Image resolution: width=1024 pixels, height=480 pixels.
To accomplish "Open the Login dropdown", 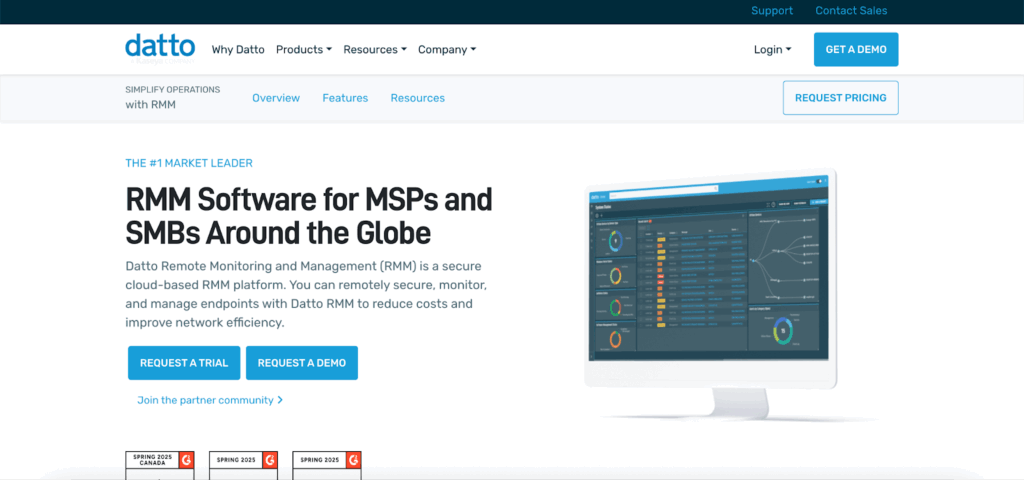I will (x=772, y=50).
